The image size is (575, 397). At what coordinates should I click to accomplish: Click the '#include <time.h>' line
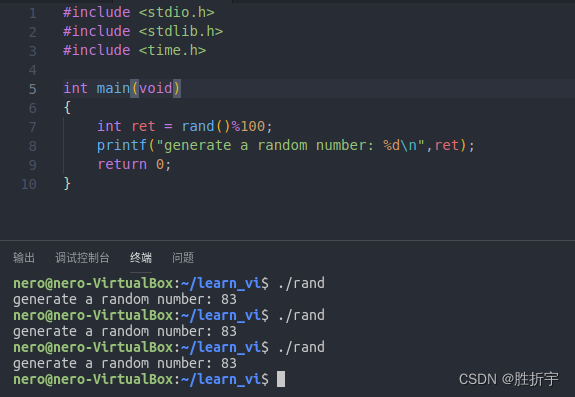[x=135, y=51]
